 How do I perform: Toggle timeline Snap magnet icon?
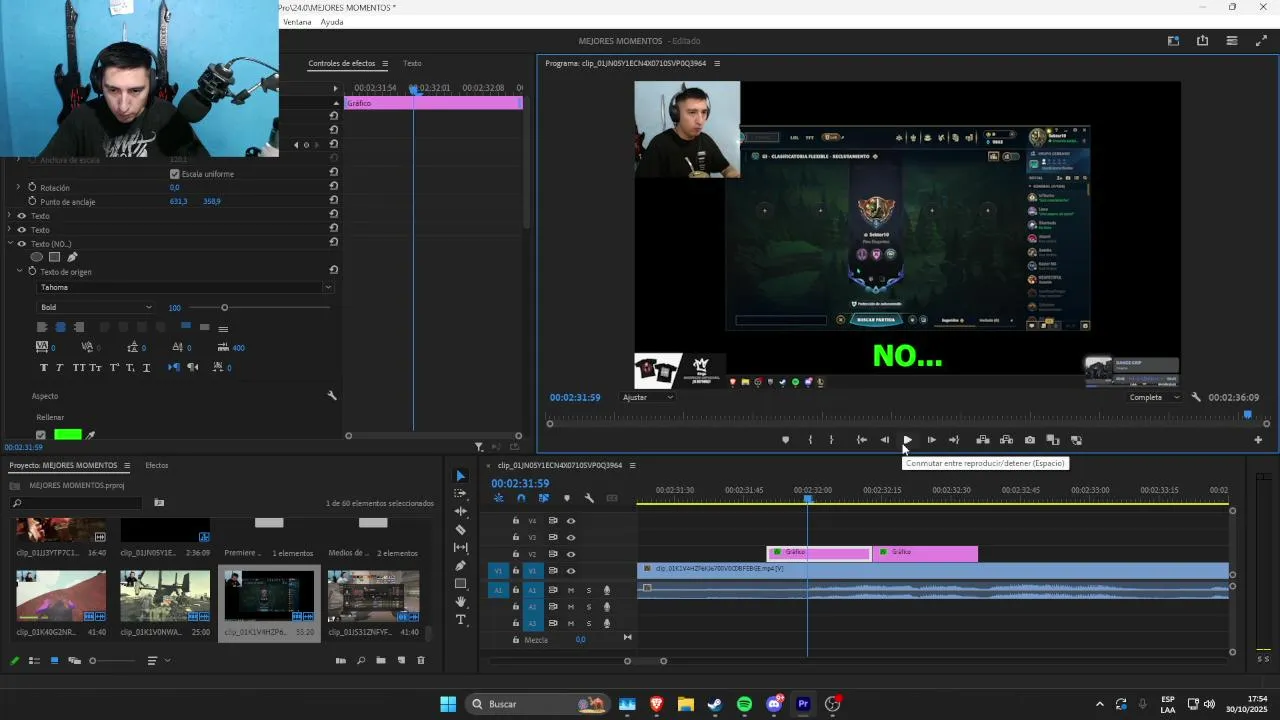tap(521, 498)
